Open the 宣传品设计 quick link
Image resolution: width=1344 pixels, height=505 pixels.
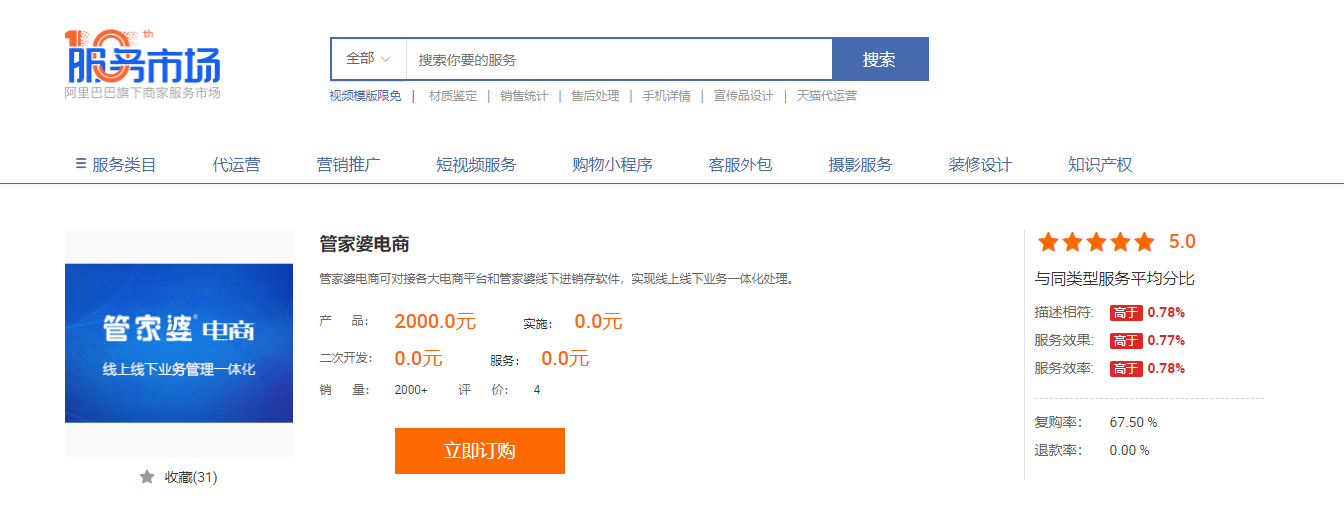point(743,96)
